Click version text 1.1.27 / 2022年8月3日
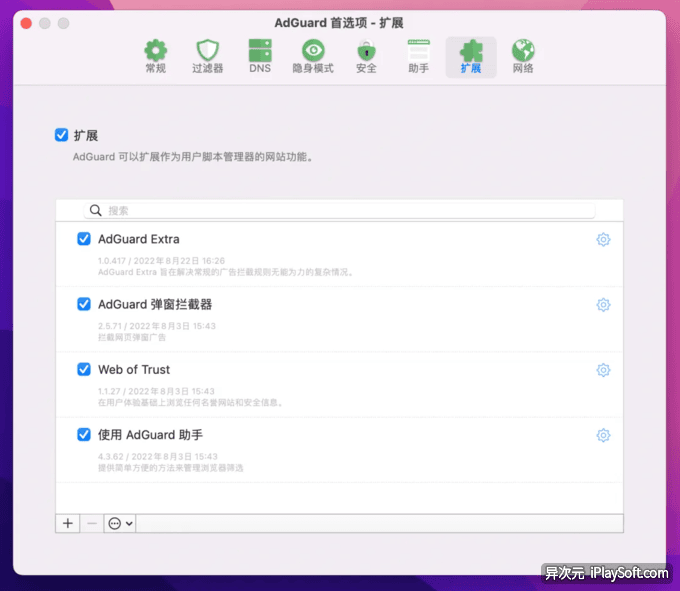This screenshot has height=591, width=680. (156, 391)
